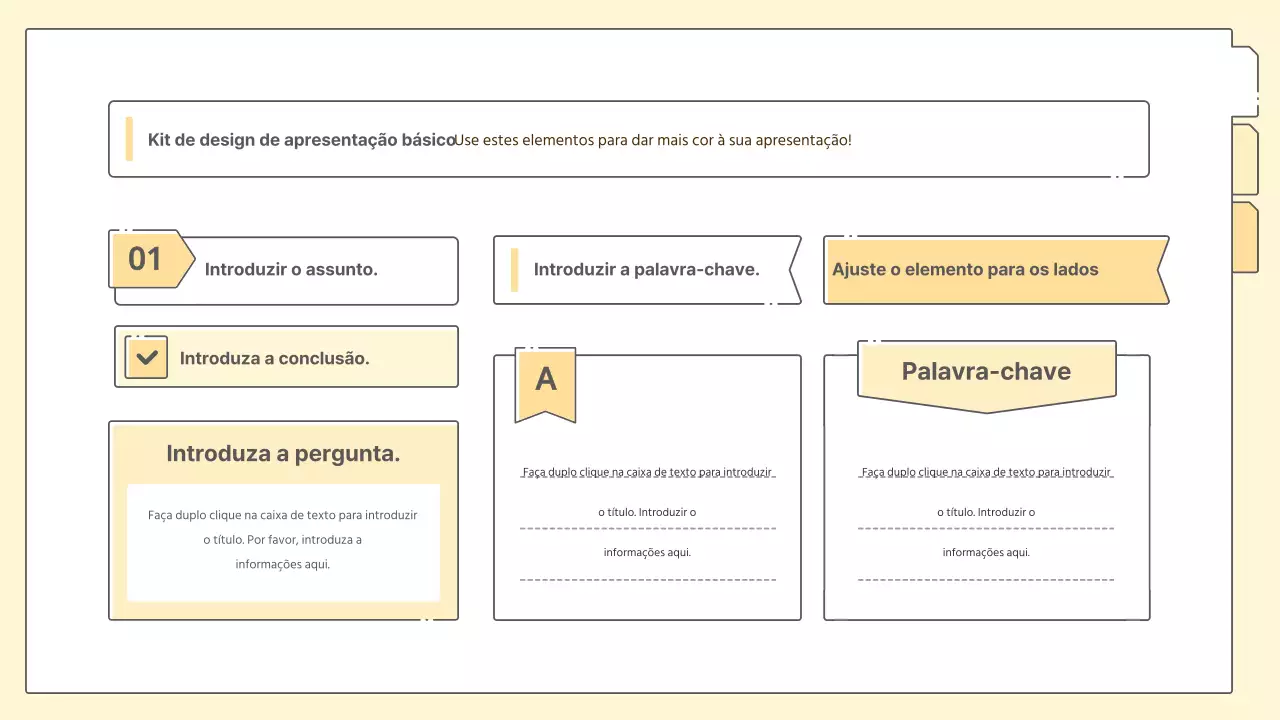Click 'o título. Introduzir o' in the 'A' card
Viewport: 1280px width, 720px height.
pyautogui.click(x=647, y=512)
